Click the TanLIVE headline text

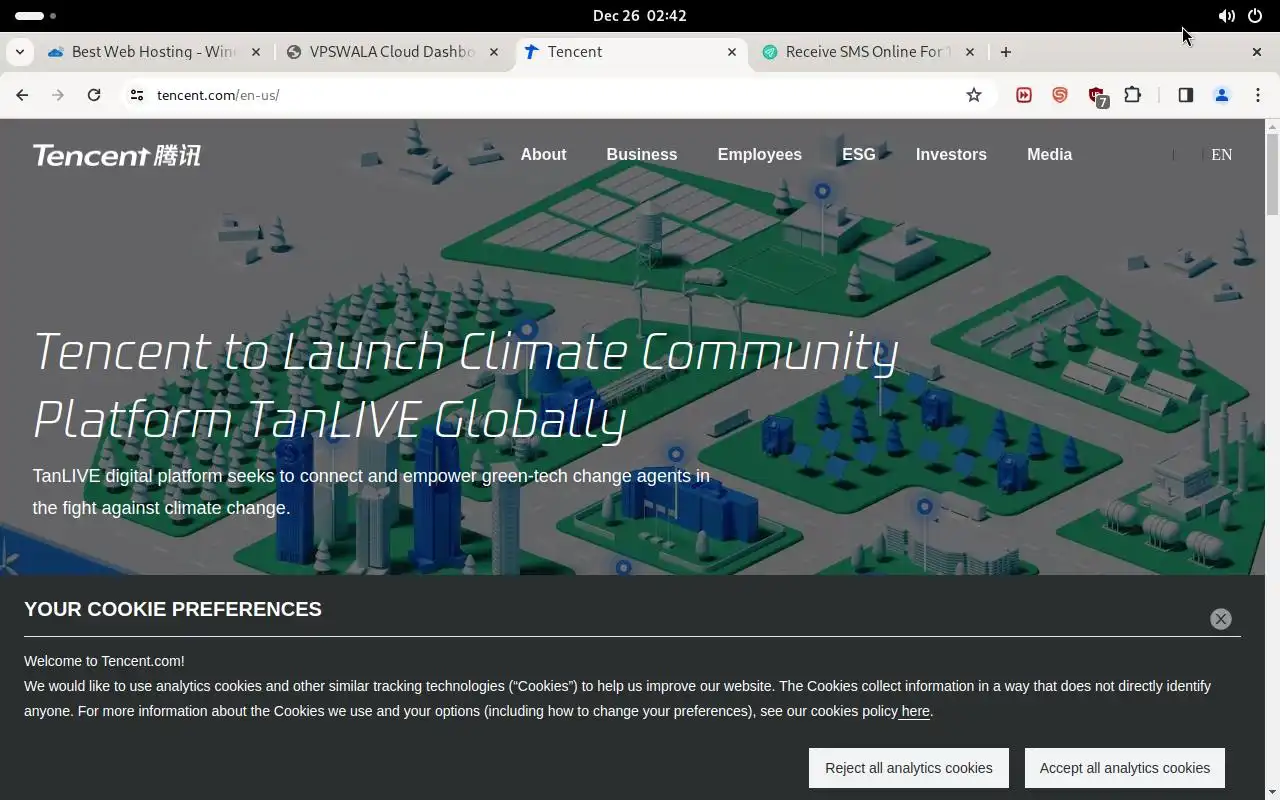tap(466, 385)
